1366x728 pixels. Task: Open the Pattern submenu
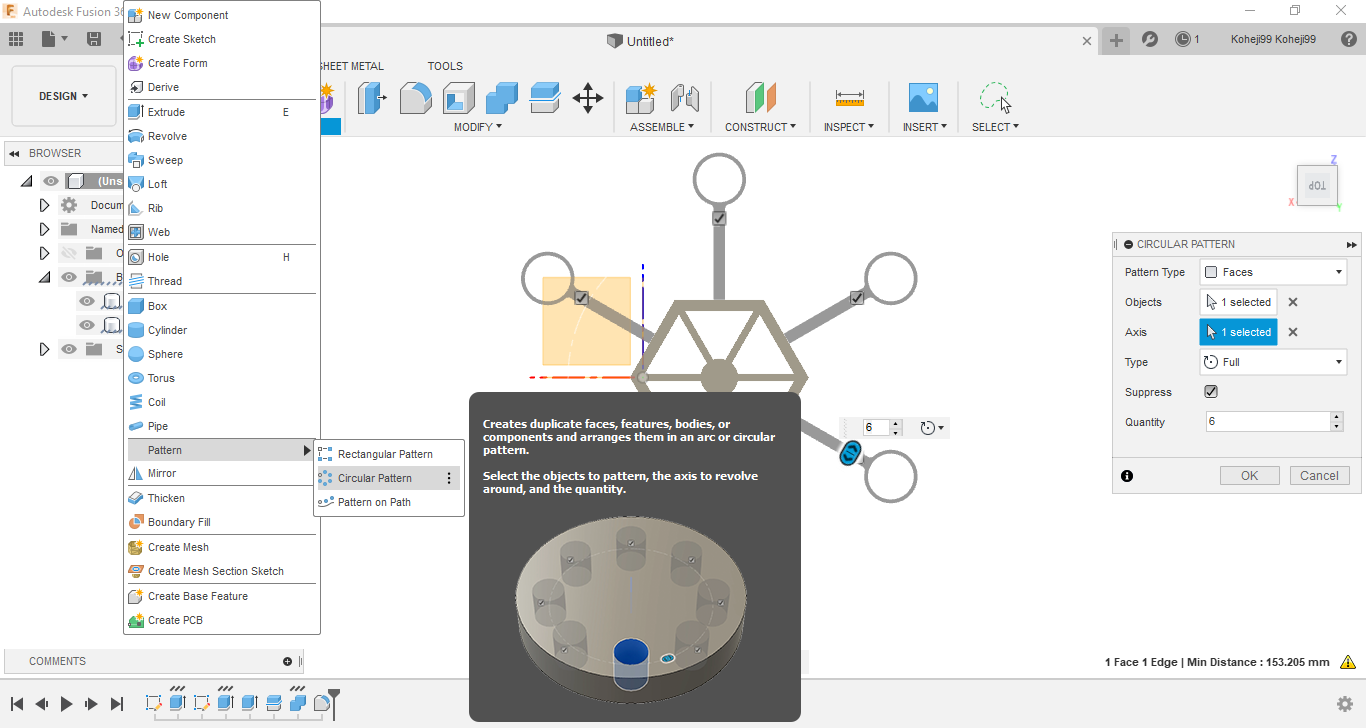pyautogui.click(x=222, y=450)
